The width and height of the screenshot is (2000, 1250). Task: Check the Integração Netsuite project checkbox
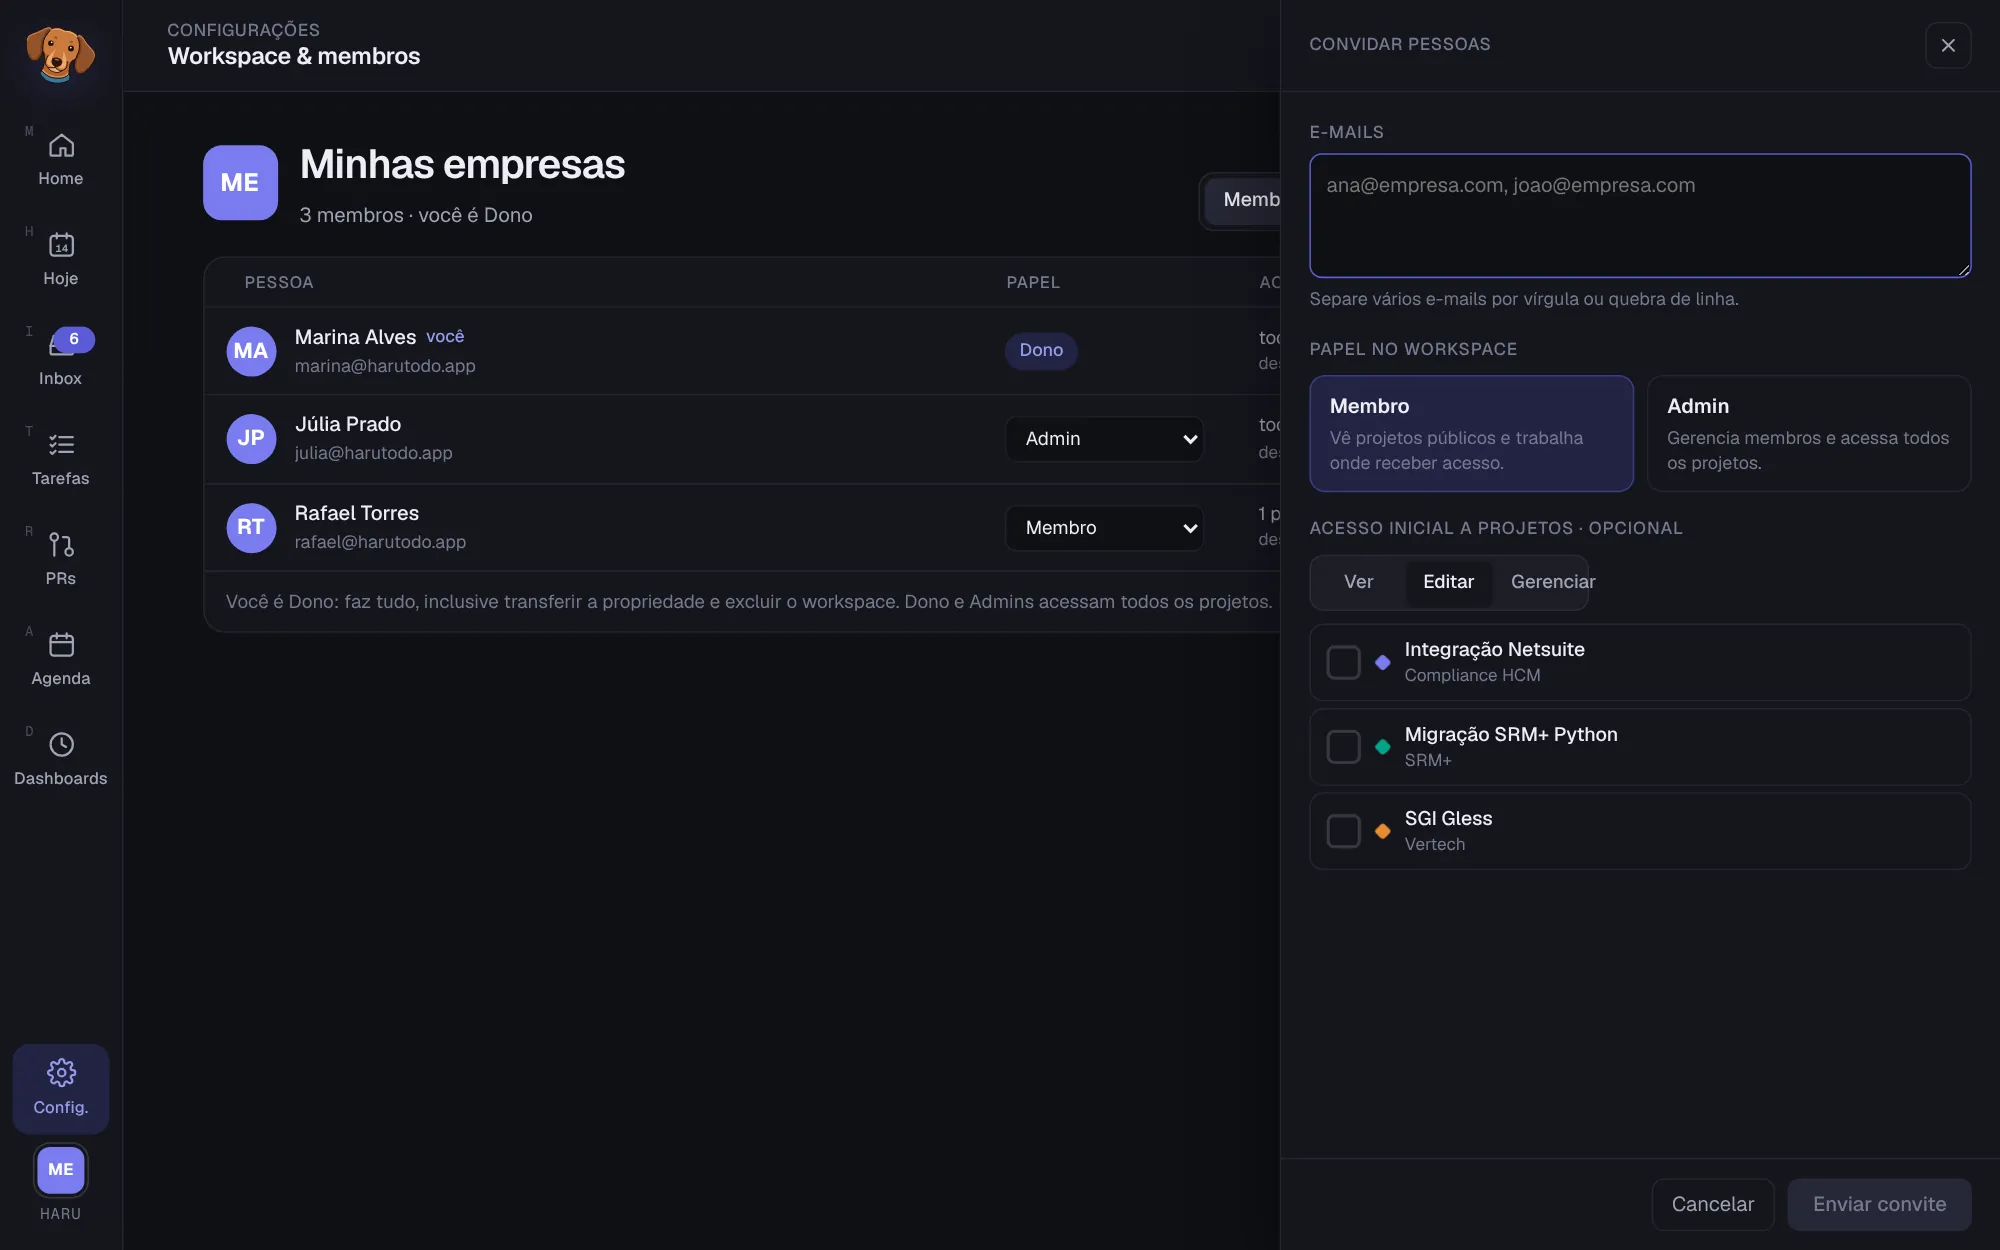(1343, 662)
